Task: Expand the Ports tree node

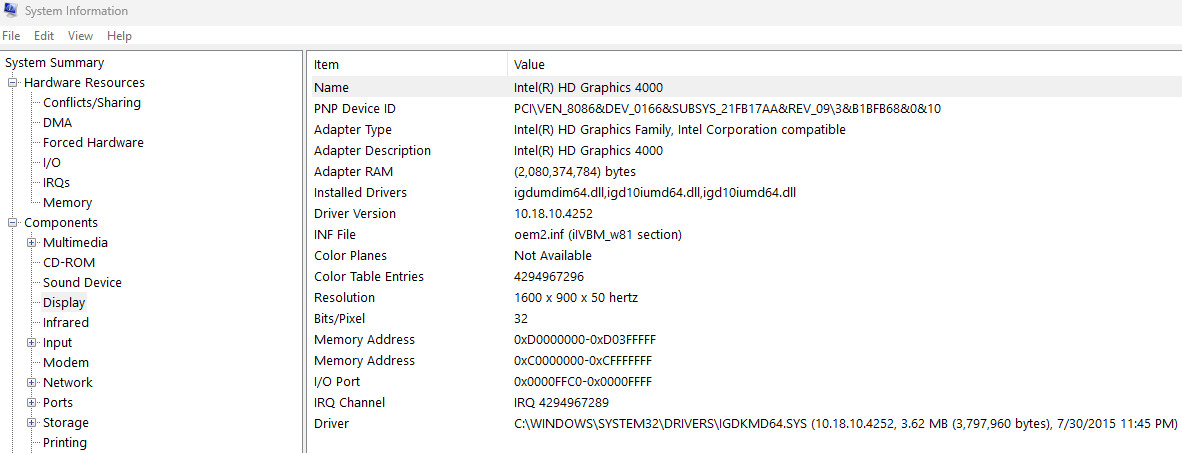Action: pyautogui.click(x=32, y=402)
